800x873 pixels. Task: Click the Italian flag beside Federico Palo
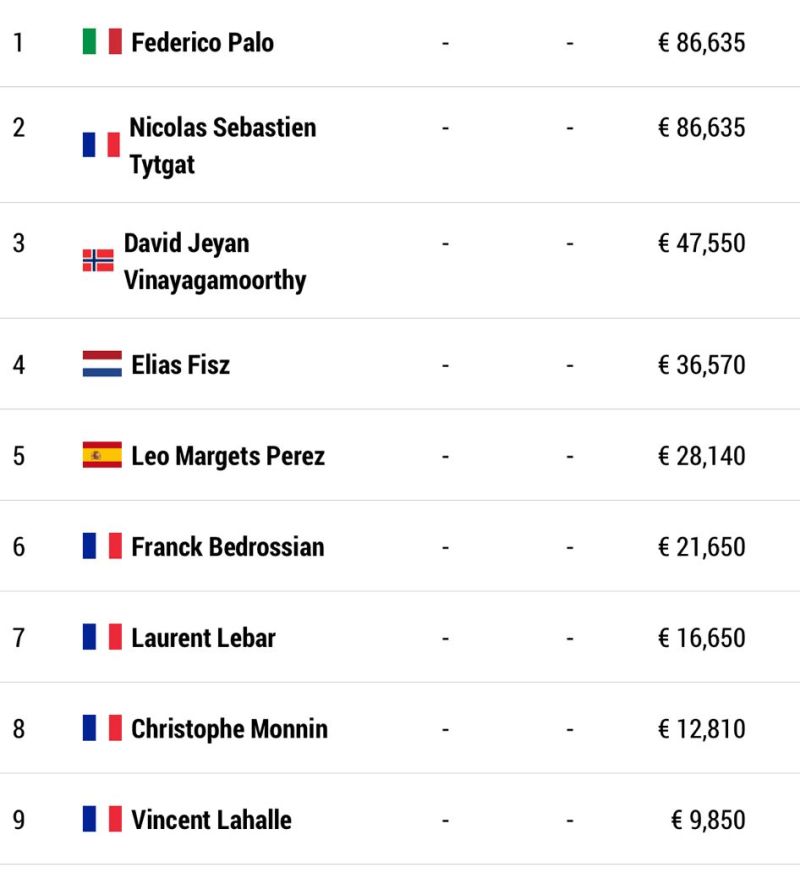click(102, 41)
